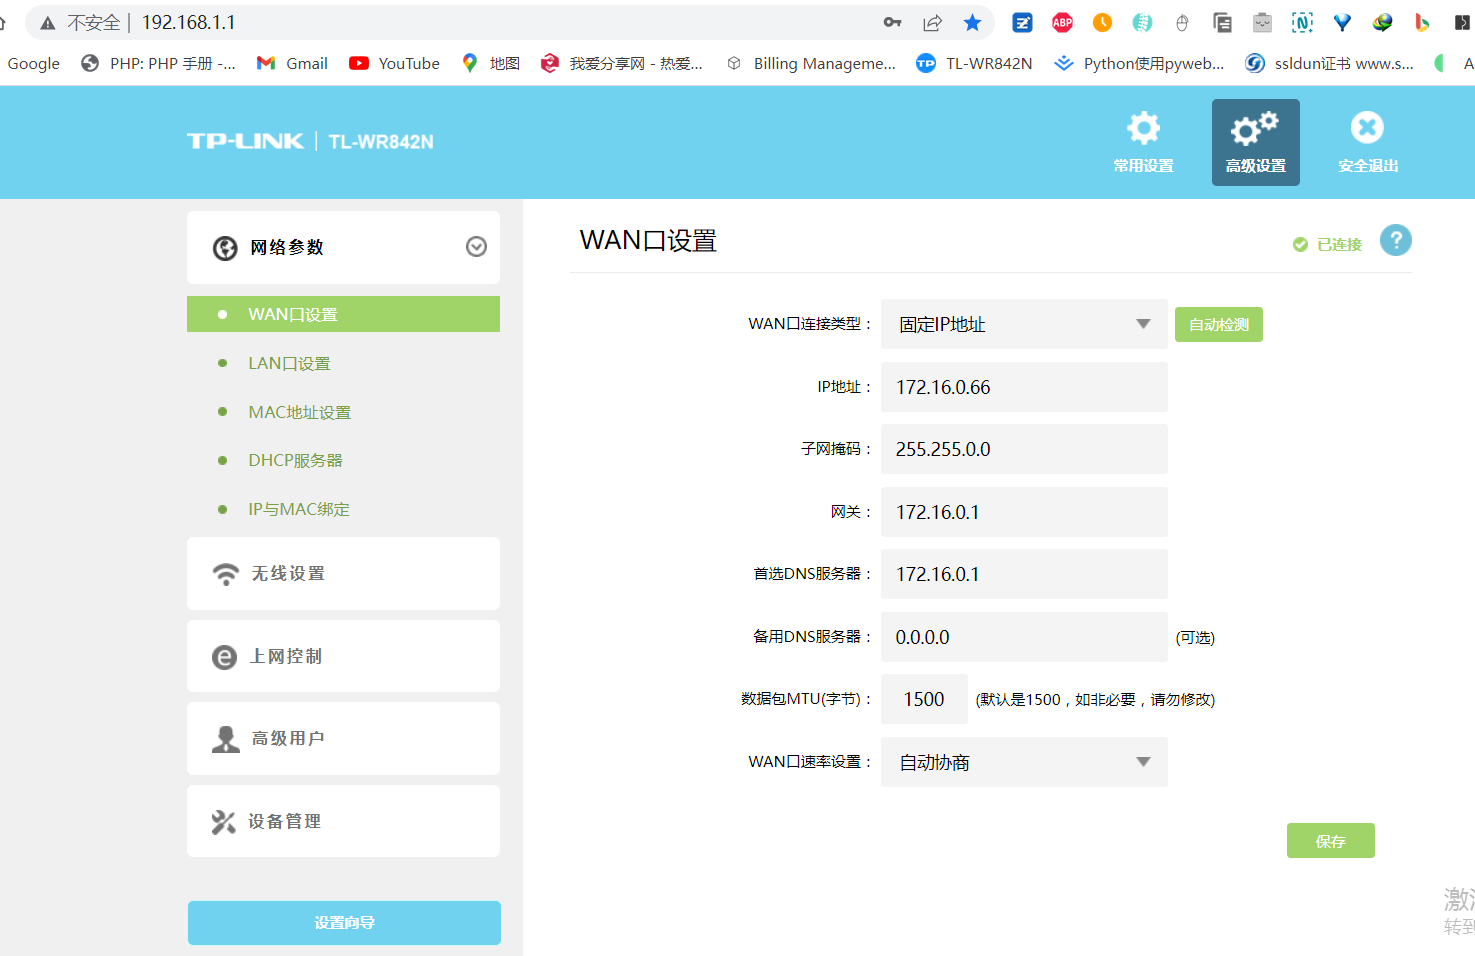
Task: Collapse the 网络参数 section chevron
Action: tap(476, 247)
